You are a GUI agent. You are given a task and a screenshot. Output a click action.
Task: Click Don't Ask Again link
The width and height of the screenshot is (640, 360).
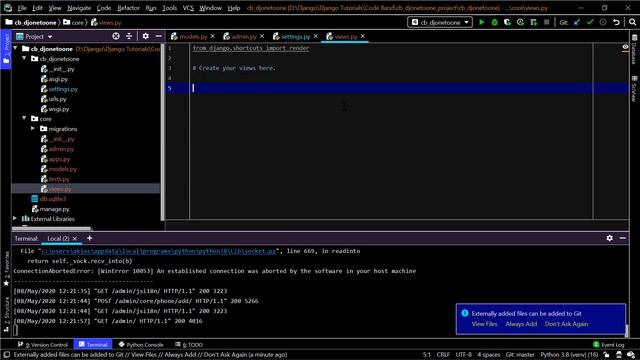pos(566,324)
